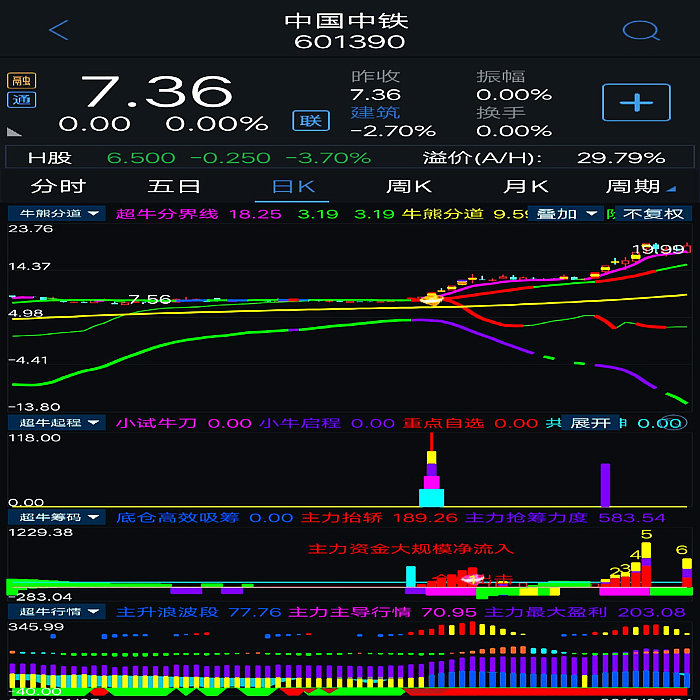Screen dimensions: 700x700
Task: Switch to the 周K weekly chart tab
Action: point(409,186)
